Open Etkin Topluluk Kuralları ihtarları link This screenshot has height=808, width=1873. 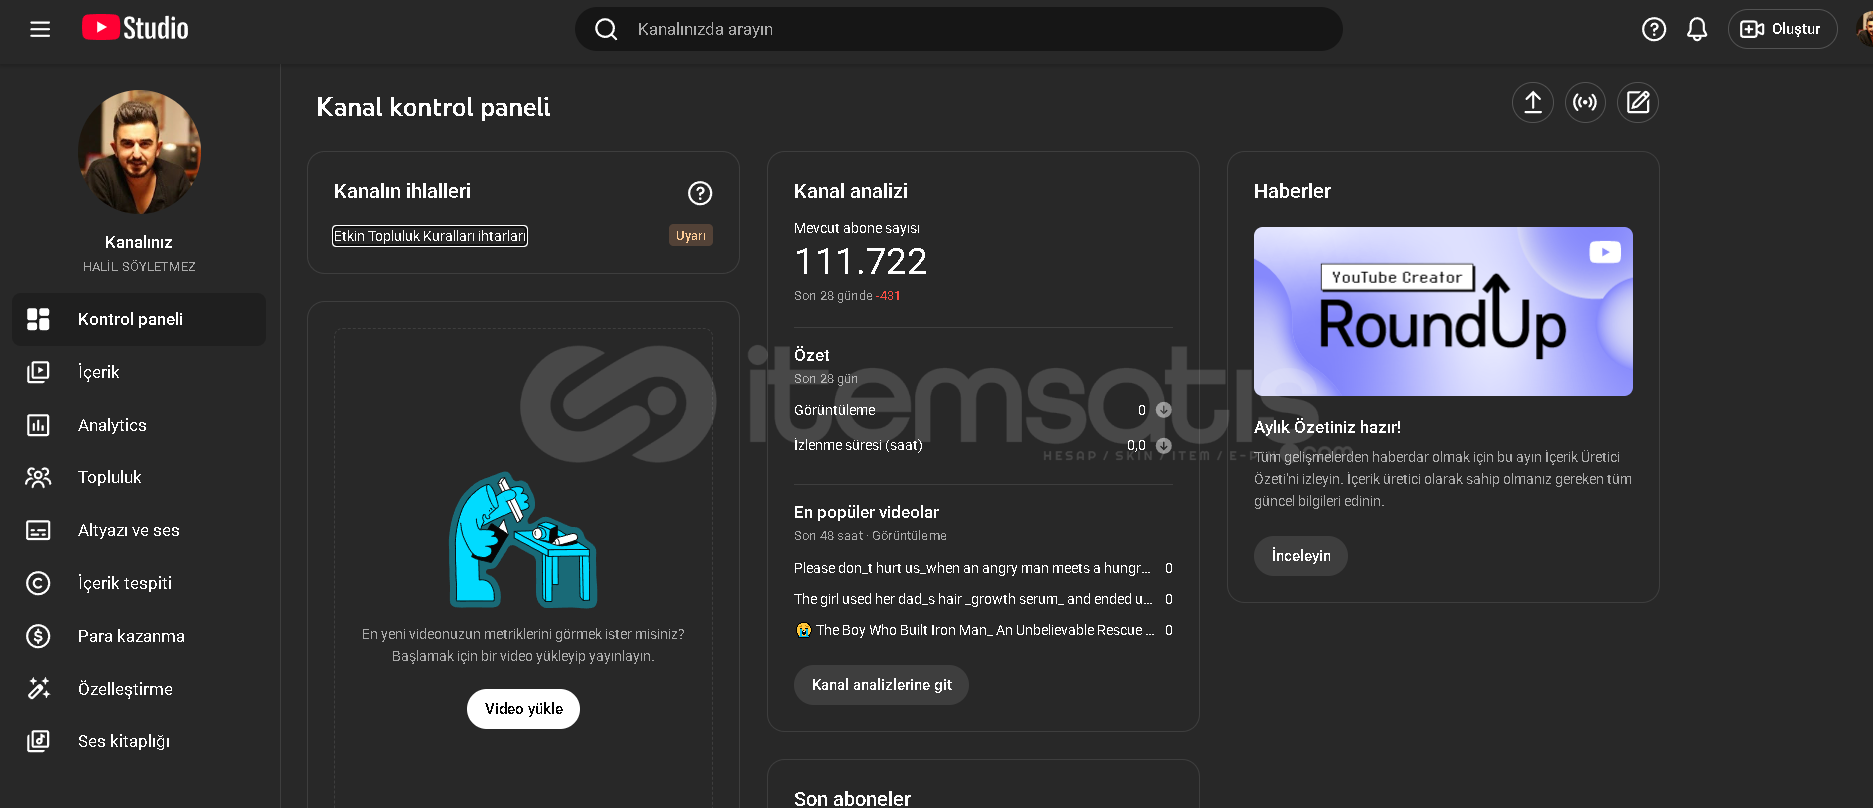point(430,236)
